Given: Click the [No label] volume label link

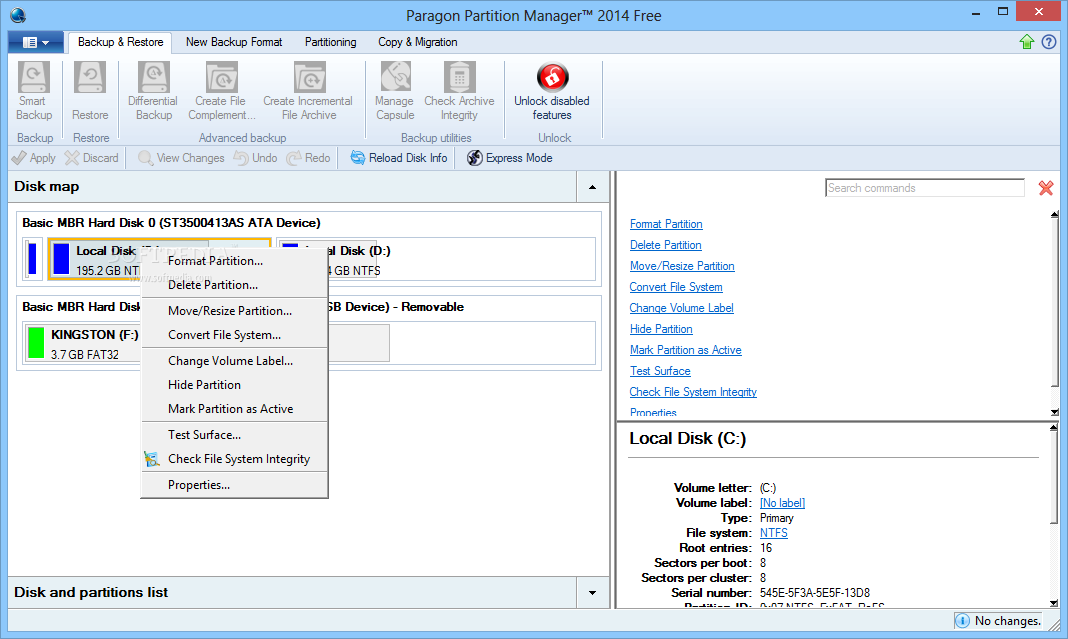Looking at the screenshot, I should (x=782, y=503).
